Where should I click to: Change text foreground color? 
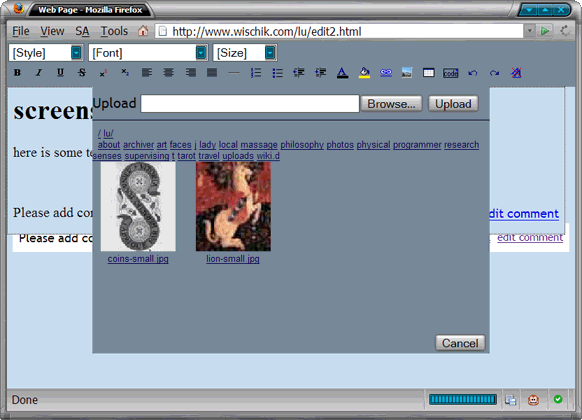coord(342,73)
